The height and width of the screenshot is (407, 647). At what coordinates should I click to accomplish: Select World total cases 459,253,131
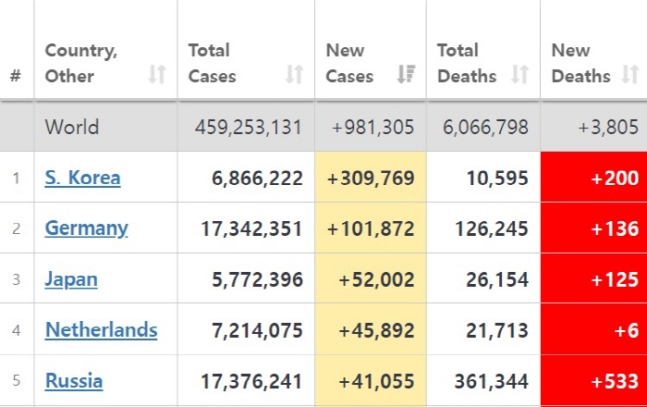248,127
